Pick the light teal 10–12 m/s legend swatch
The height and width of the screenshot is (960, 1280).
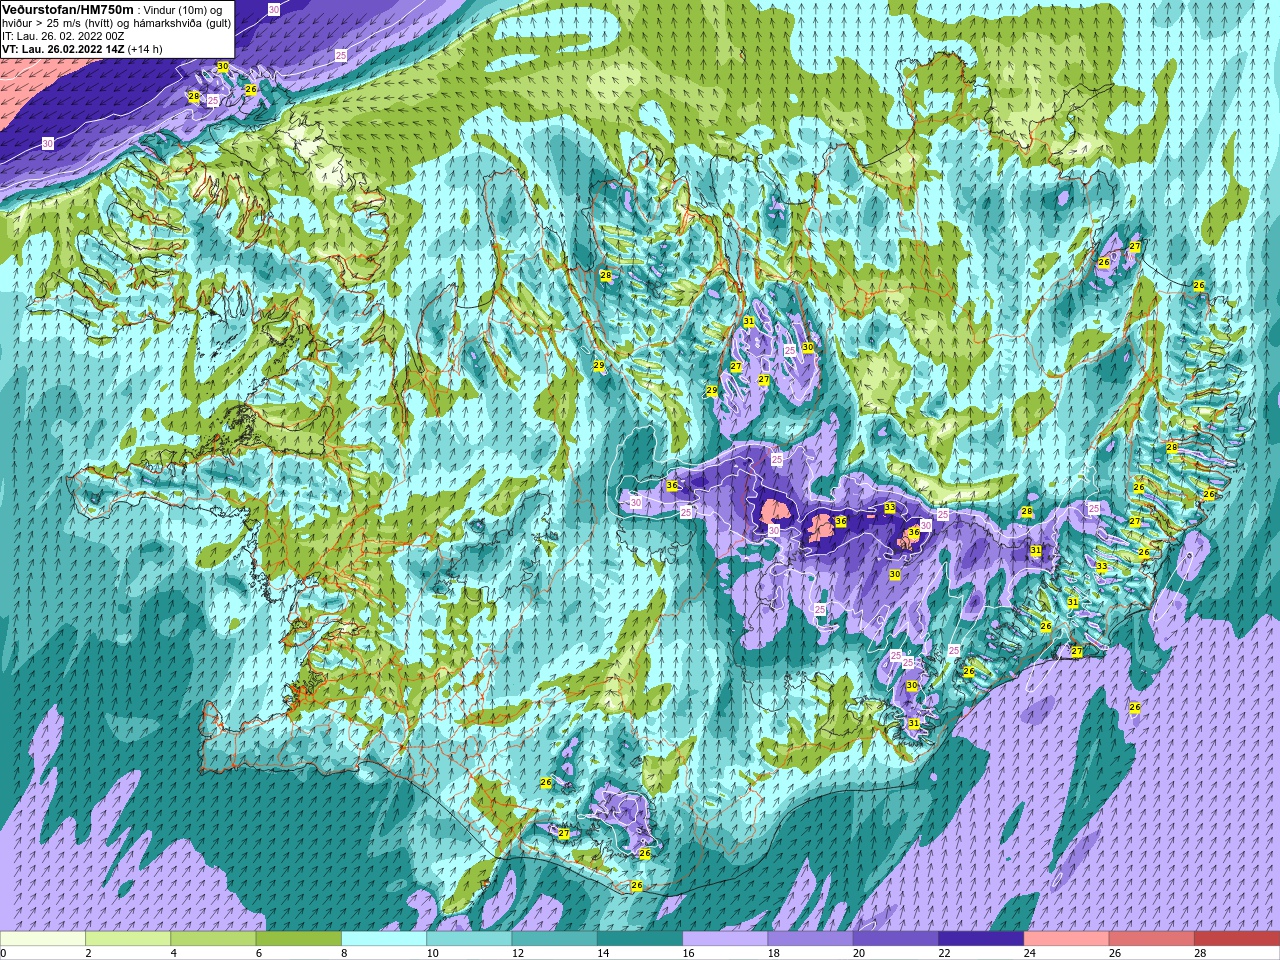click(x=469, y=939)
